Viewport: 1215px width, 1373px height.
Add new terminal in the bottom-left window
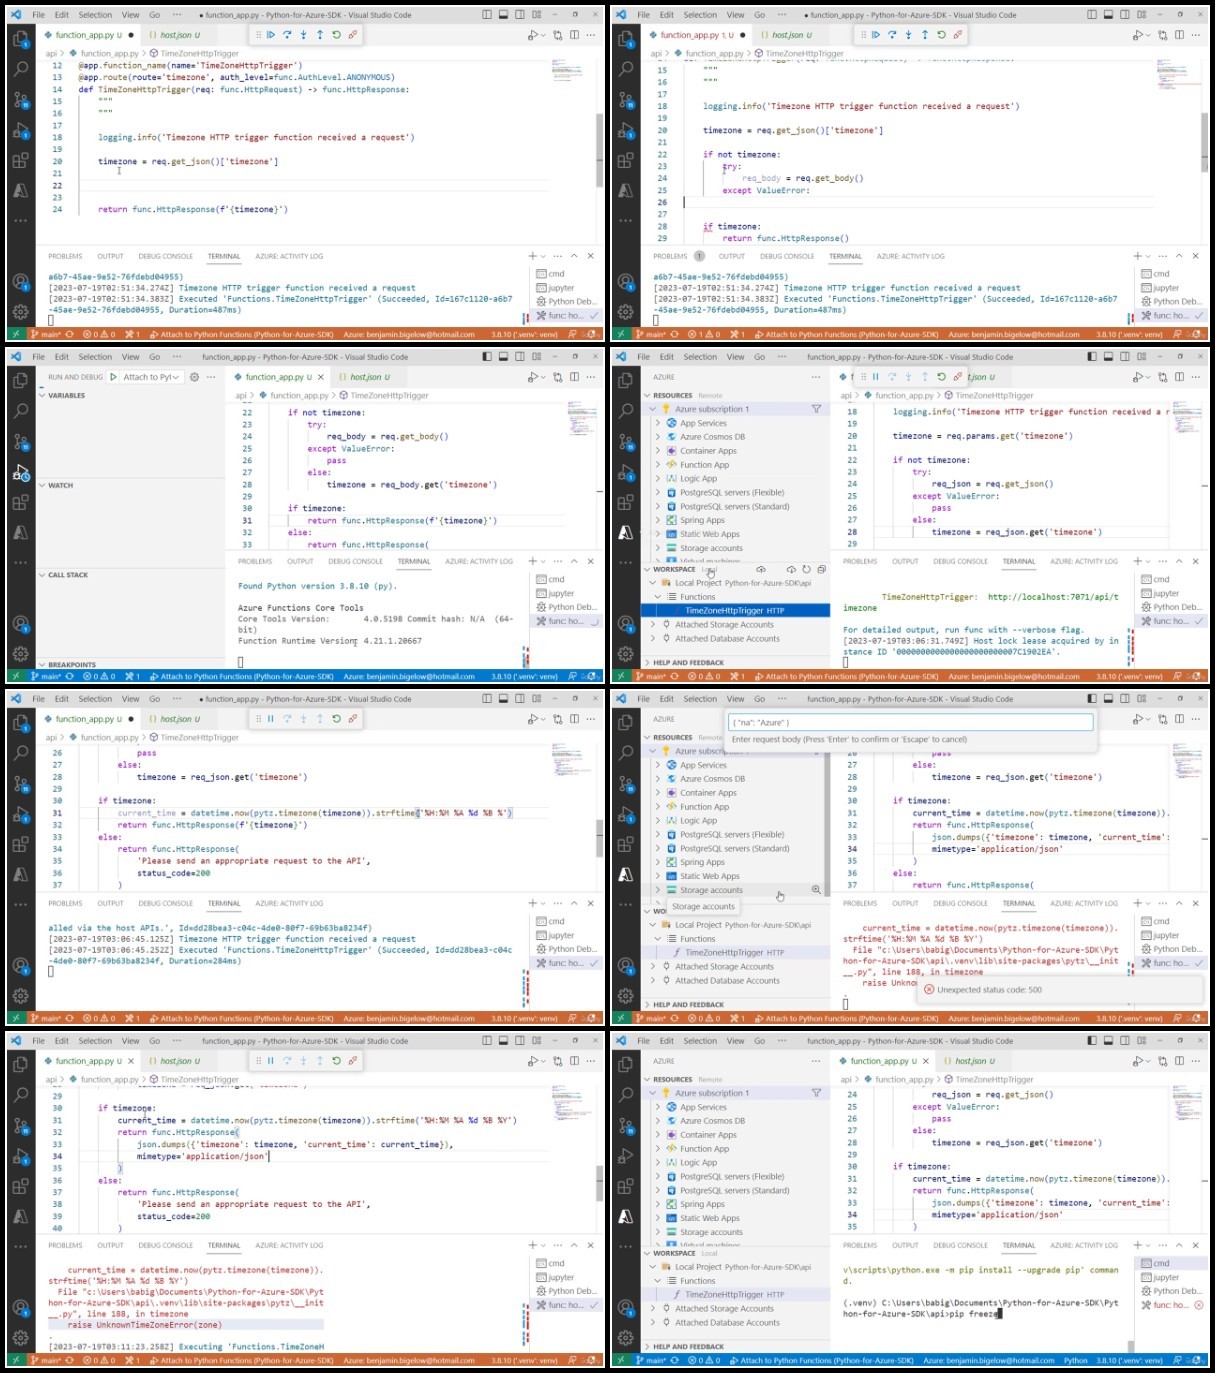coord(532,1245)
